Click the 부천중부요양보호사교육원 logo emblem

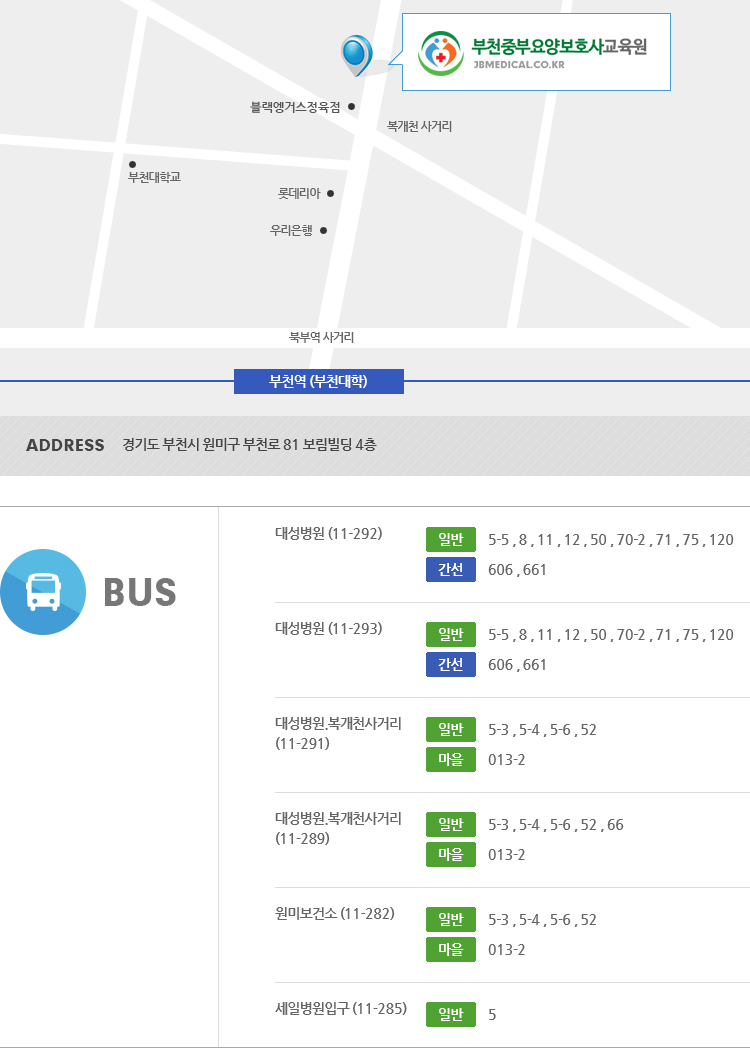(440, 53)
